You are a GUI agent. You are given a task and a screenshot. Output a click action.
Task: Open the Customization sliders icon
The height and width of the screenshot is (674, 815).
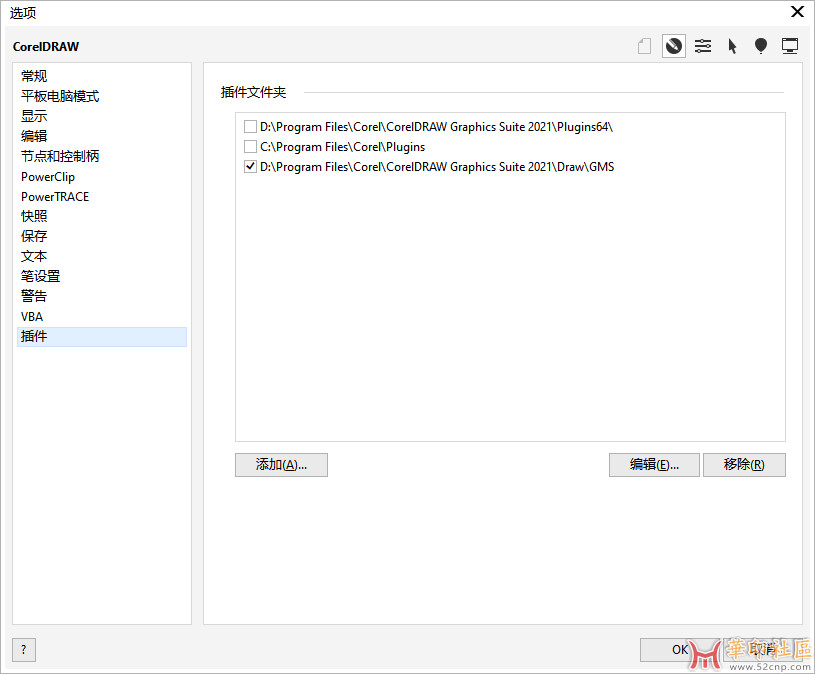click(703, 46)
